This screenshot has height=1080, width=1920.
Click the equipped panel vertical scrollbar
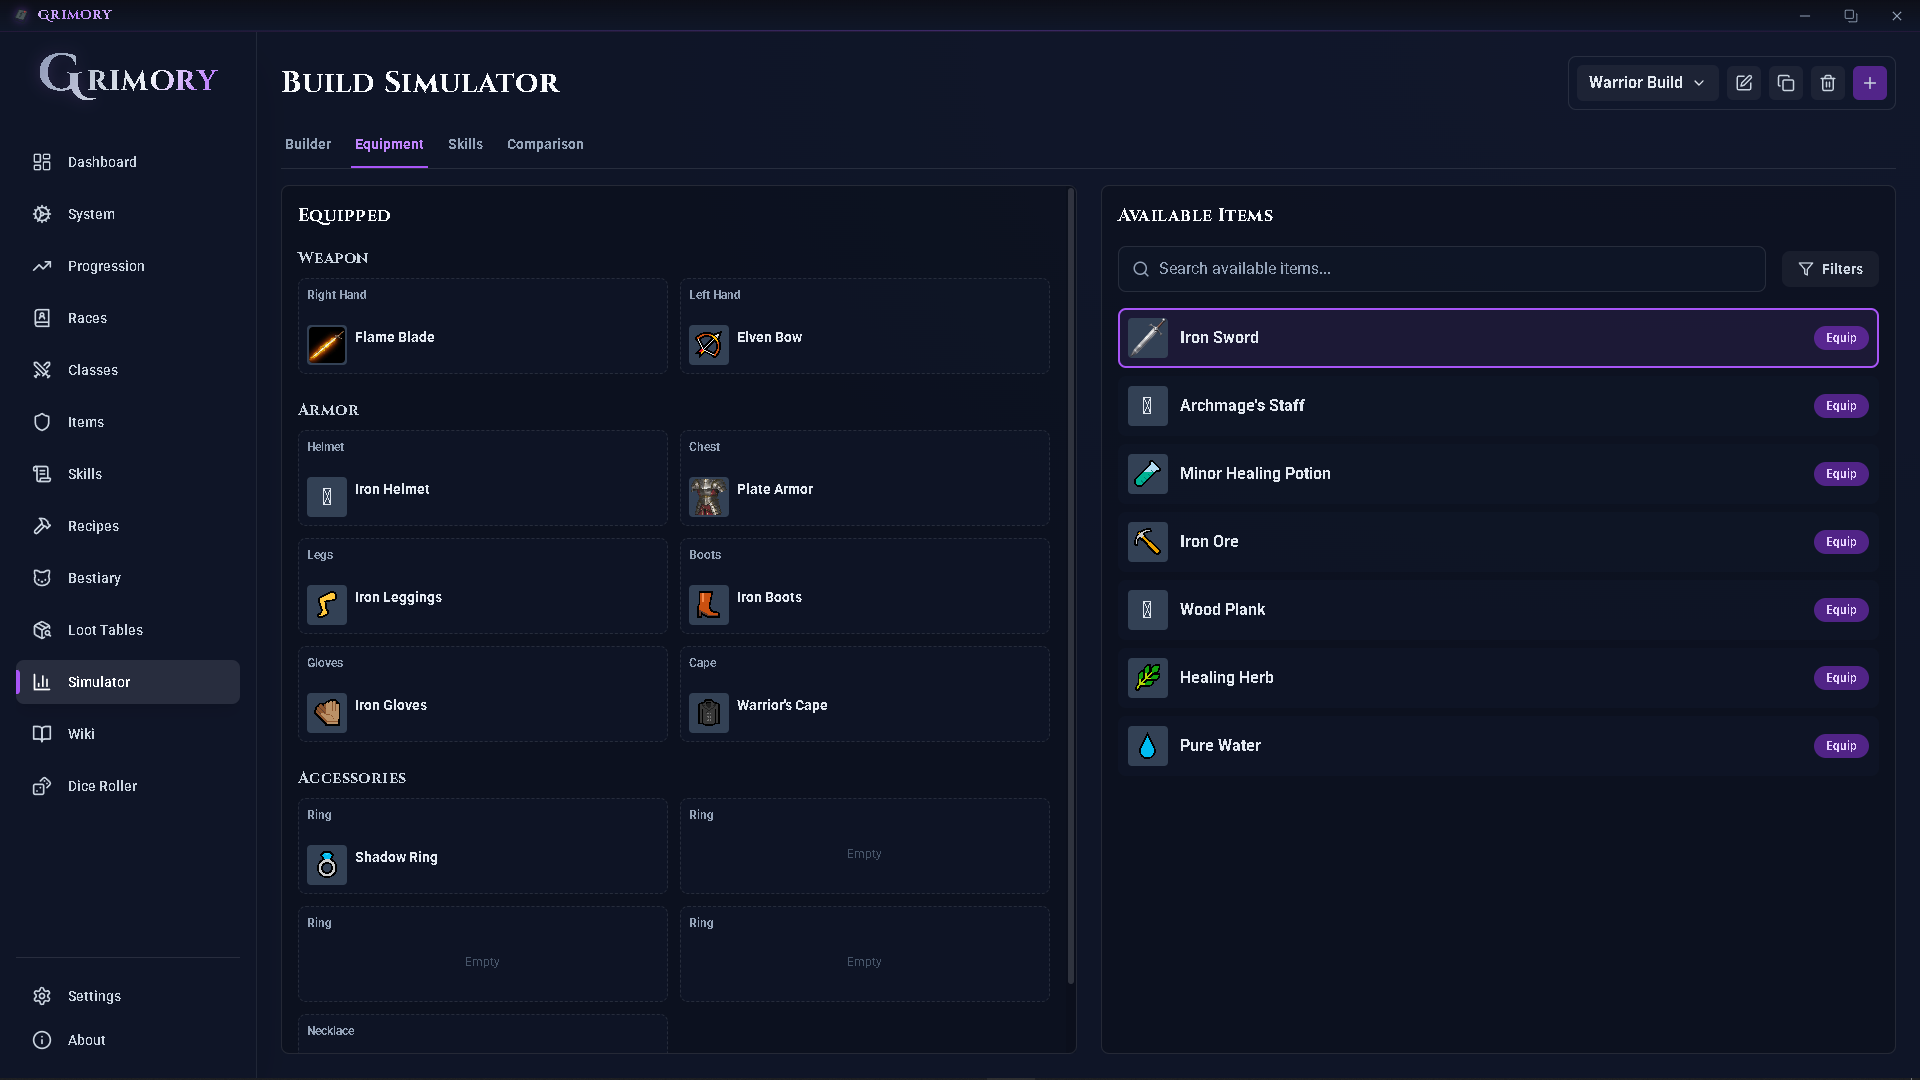click(1071, 585)
